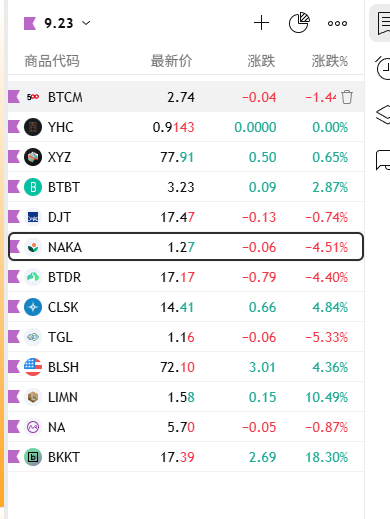Open the watchlist panel icon in right sidebar
The height and width of the screenshot is (519, 390).
(383, 23)
